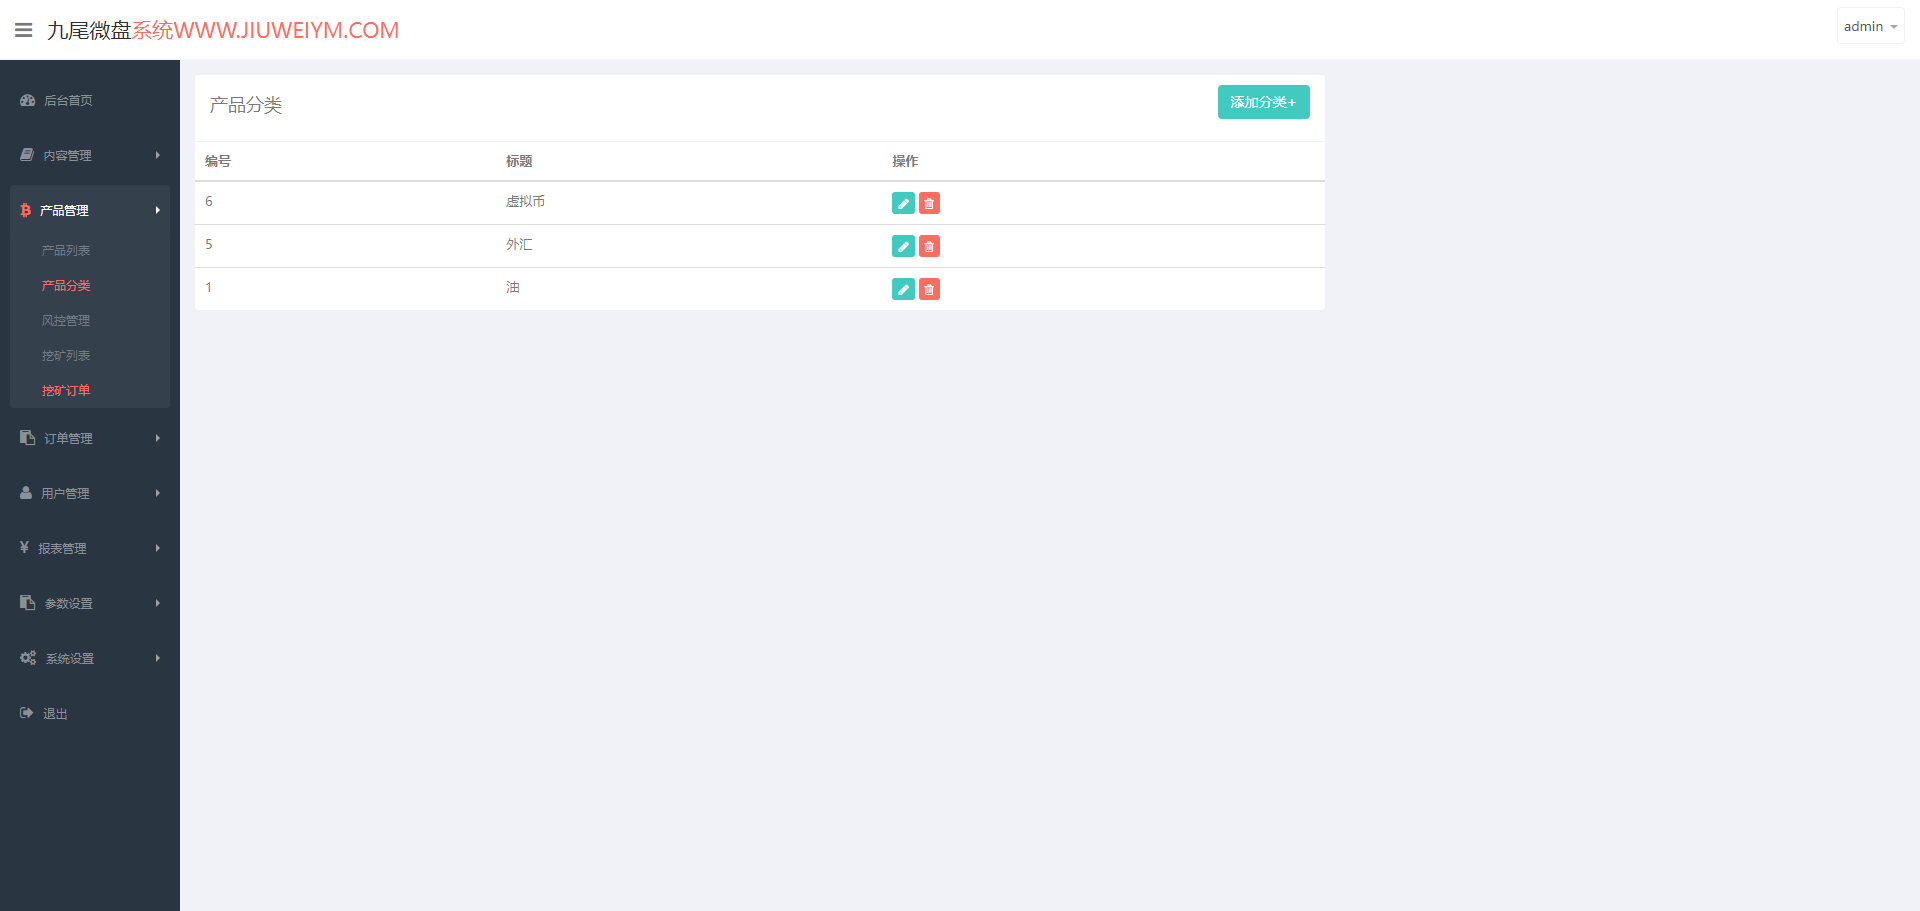Screen dimensions: 1920x911
Task: Open the 参数设置 sidebar menu
Action: [90, 603]
